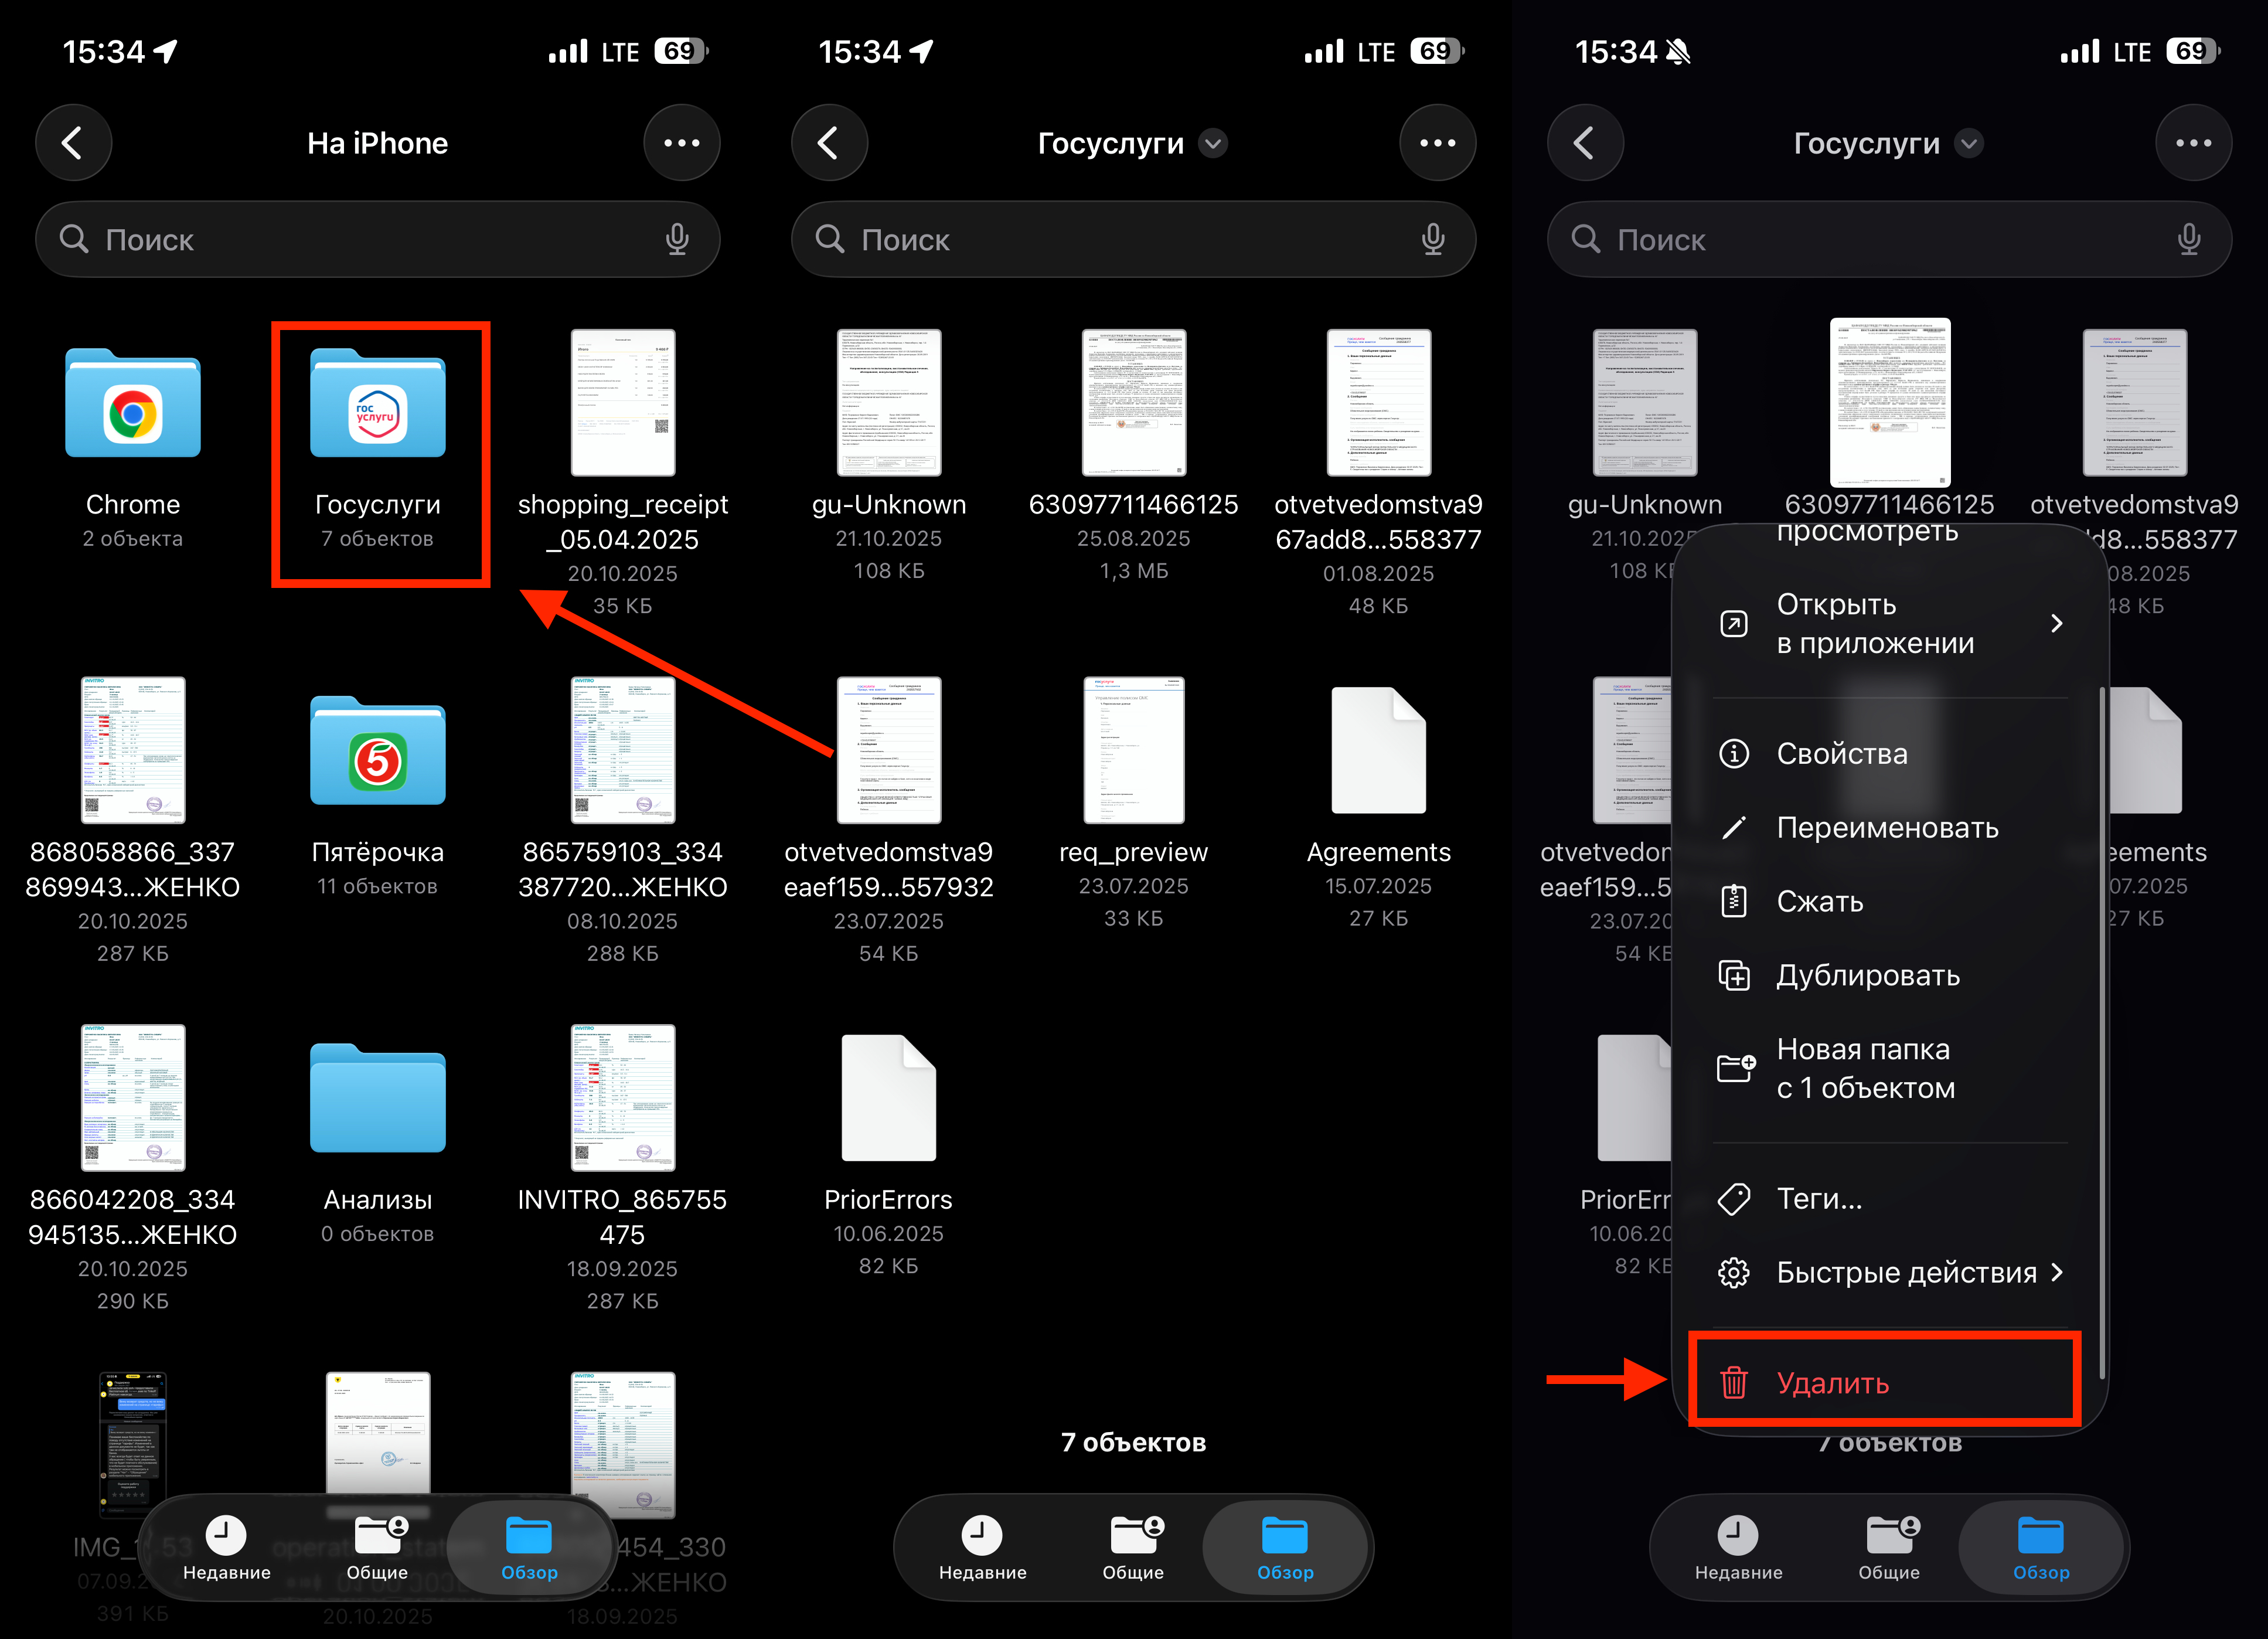Tap Свойства in the context menu
Image resolution: width=2268 pixels, height=1639 pixels.
[x=1841, y=754]
